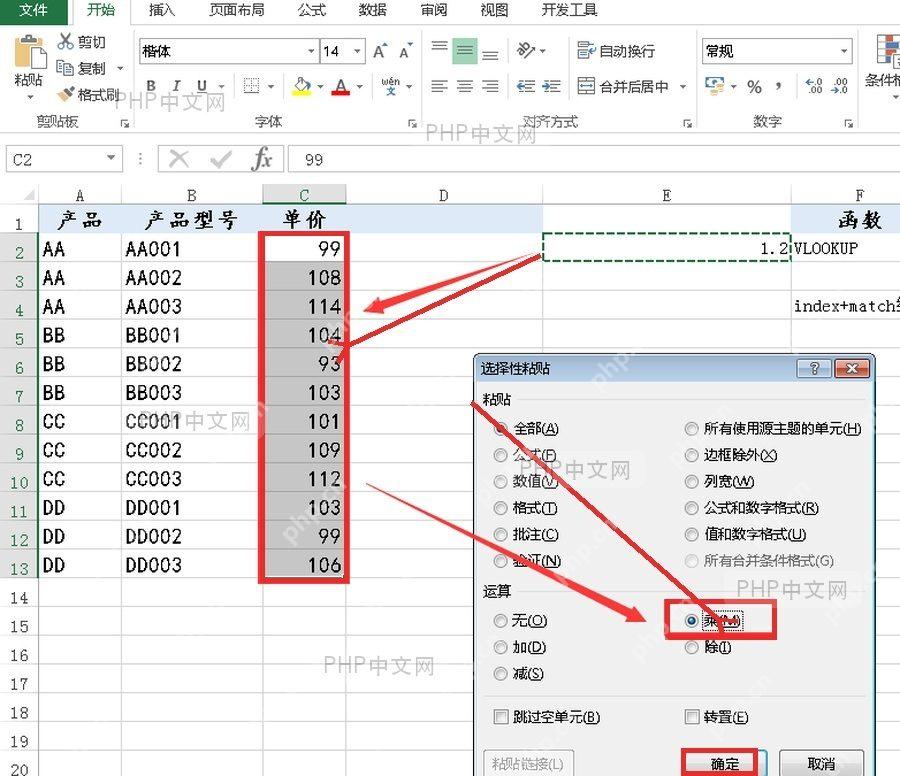Align text to middle of cell
The width and height of the screenshot is (900, 776).
coord(464,51)
